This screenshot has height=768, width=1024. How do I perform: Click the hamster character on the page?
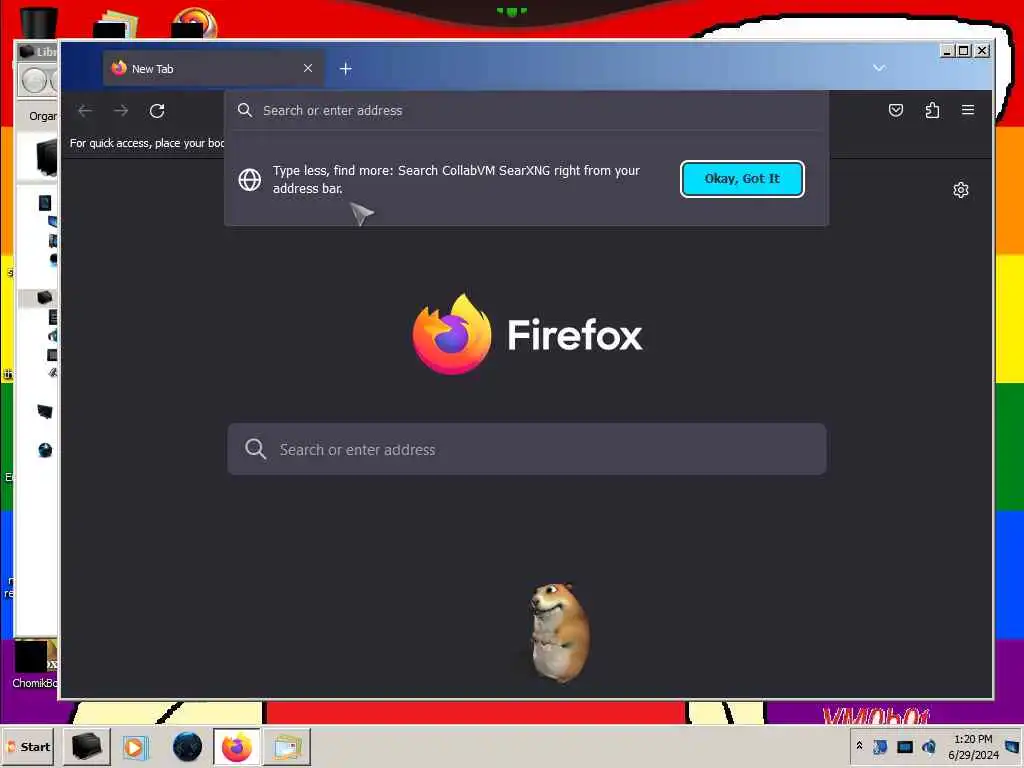(559, 632)
